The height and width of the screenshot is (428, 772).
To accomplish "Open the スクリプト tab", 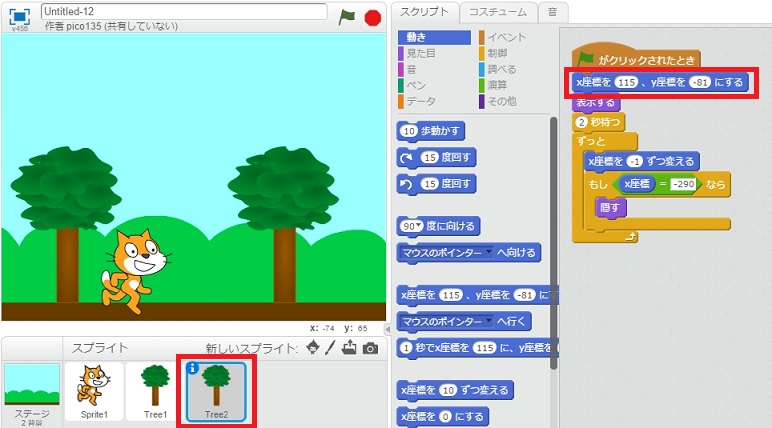I will tap(424, 12).
